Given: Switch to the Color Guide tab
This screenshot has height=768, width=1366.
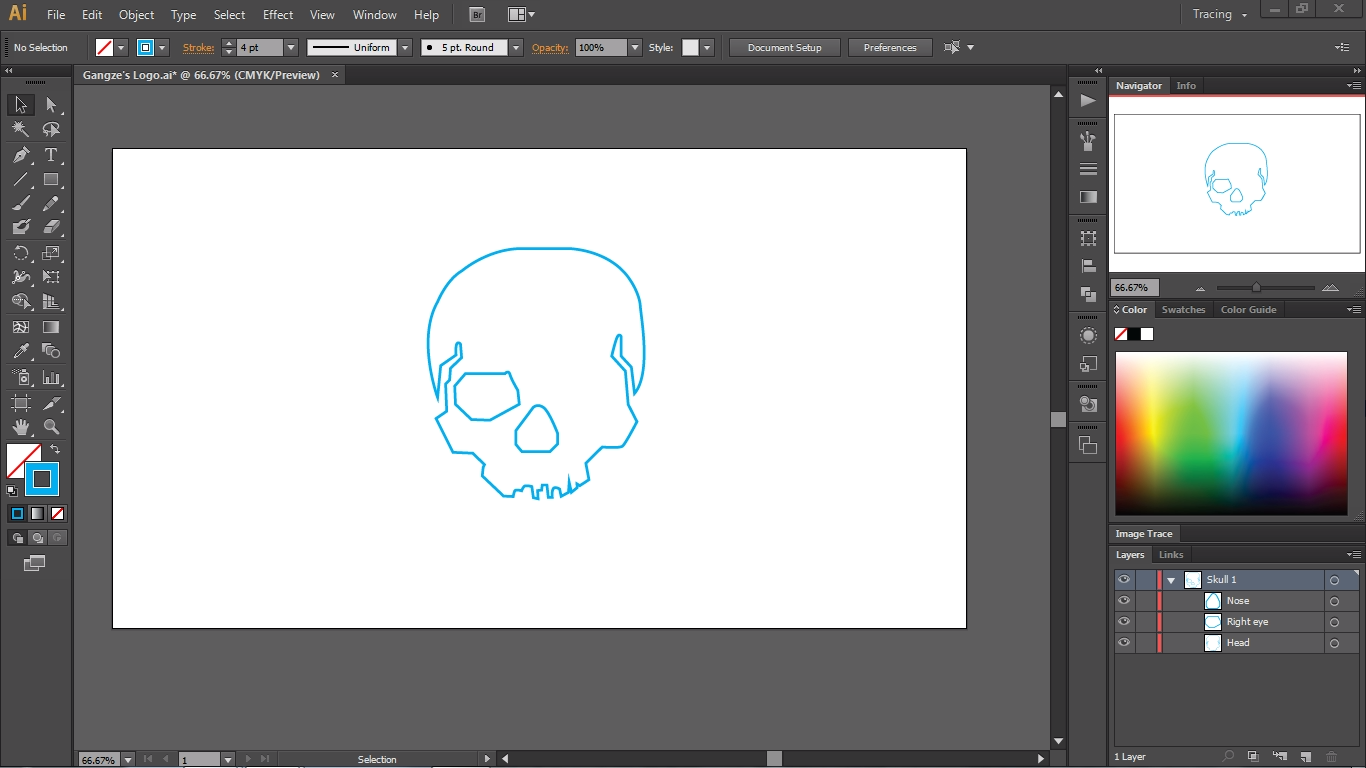Looking at the screenshot, I should coord(1248,310).
